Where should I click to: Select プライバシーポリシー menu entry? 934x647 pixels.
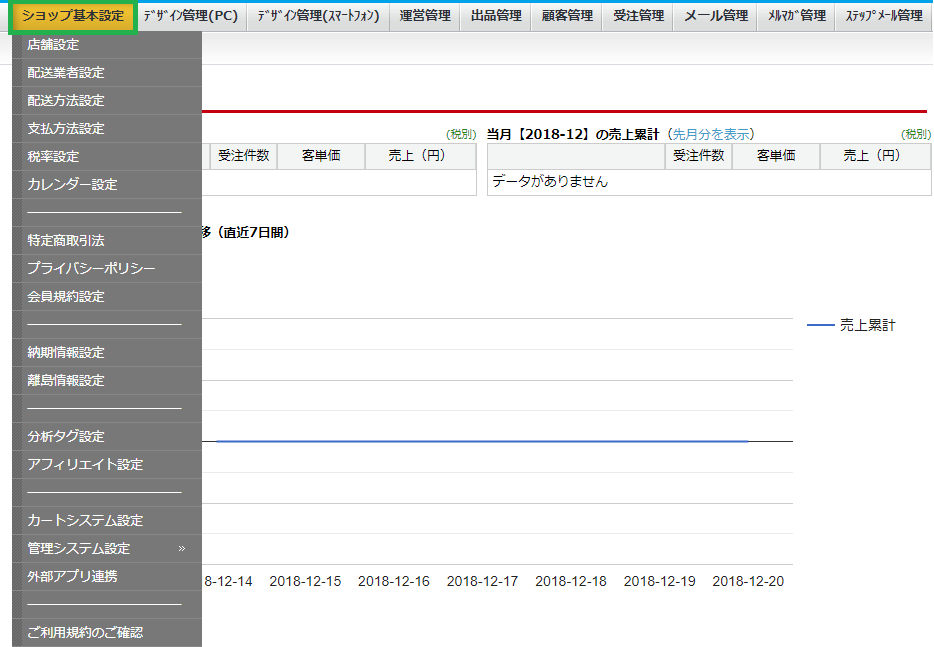tap(107, 269)
